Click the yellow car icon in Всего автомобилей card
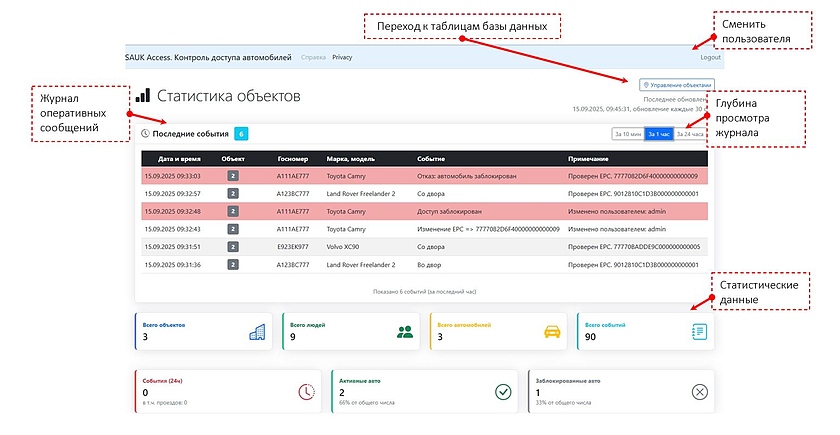The width and height of the screenshot is (840, 435). point(551,332)
